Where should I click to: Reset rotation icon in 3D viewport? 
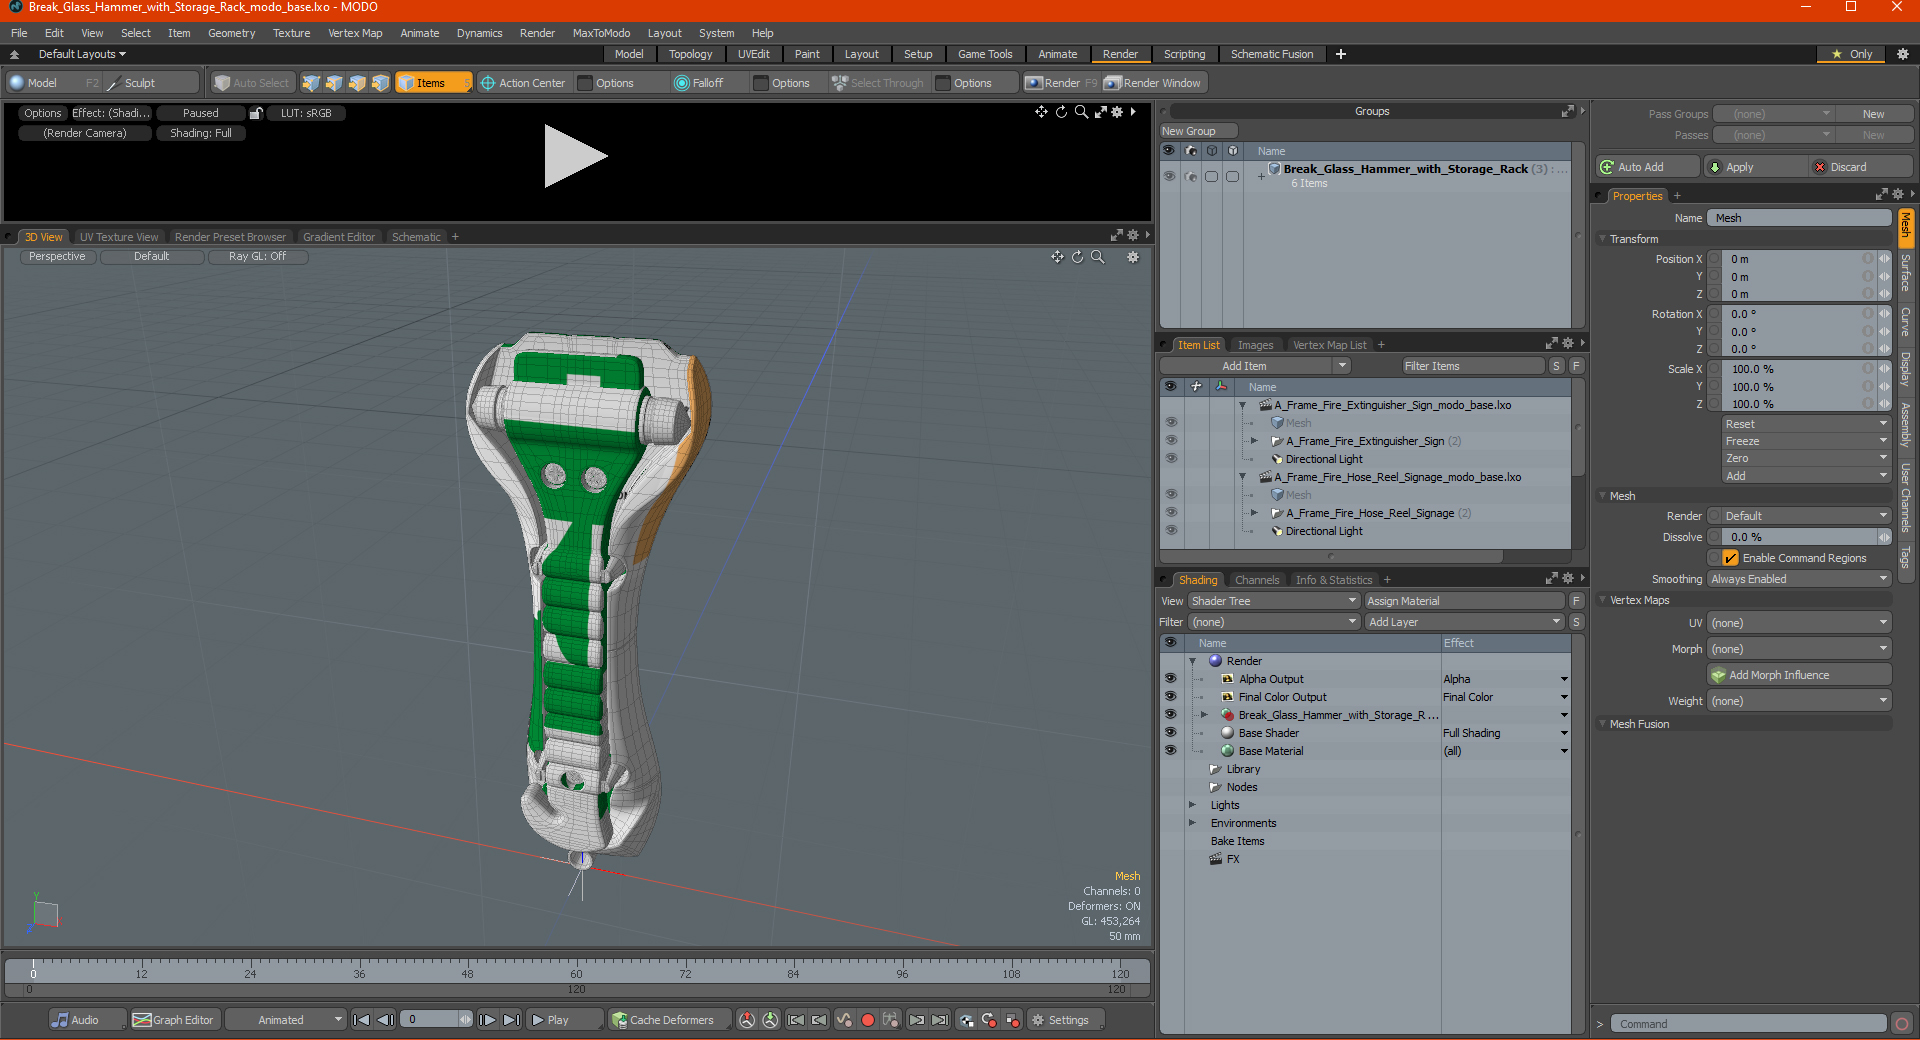(1077, 257)
